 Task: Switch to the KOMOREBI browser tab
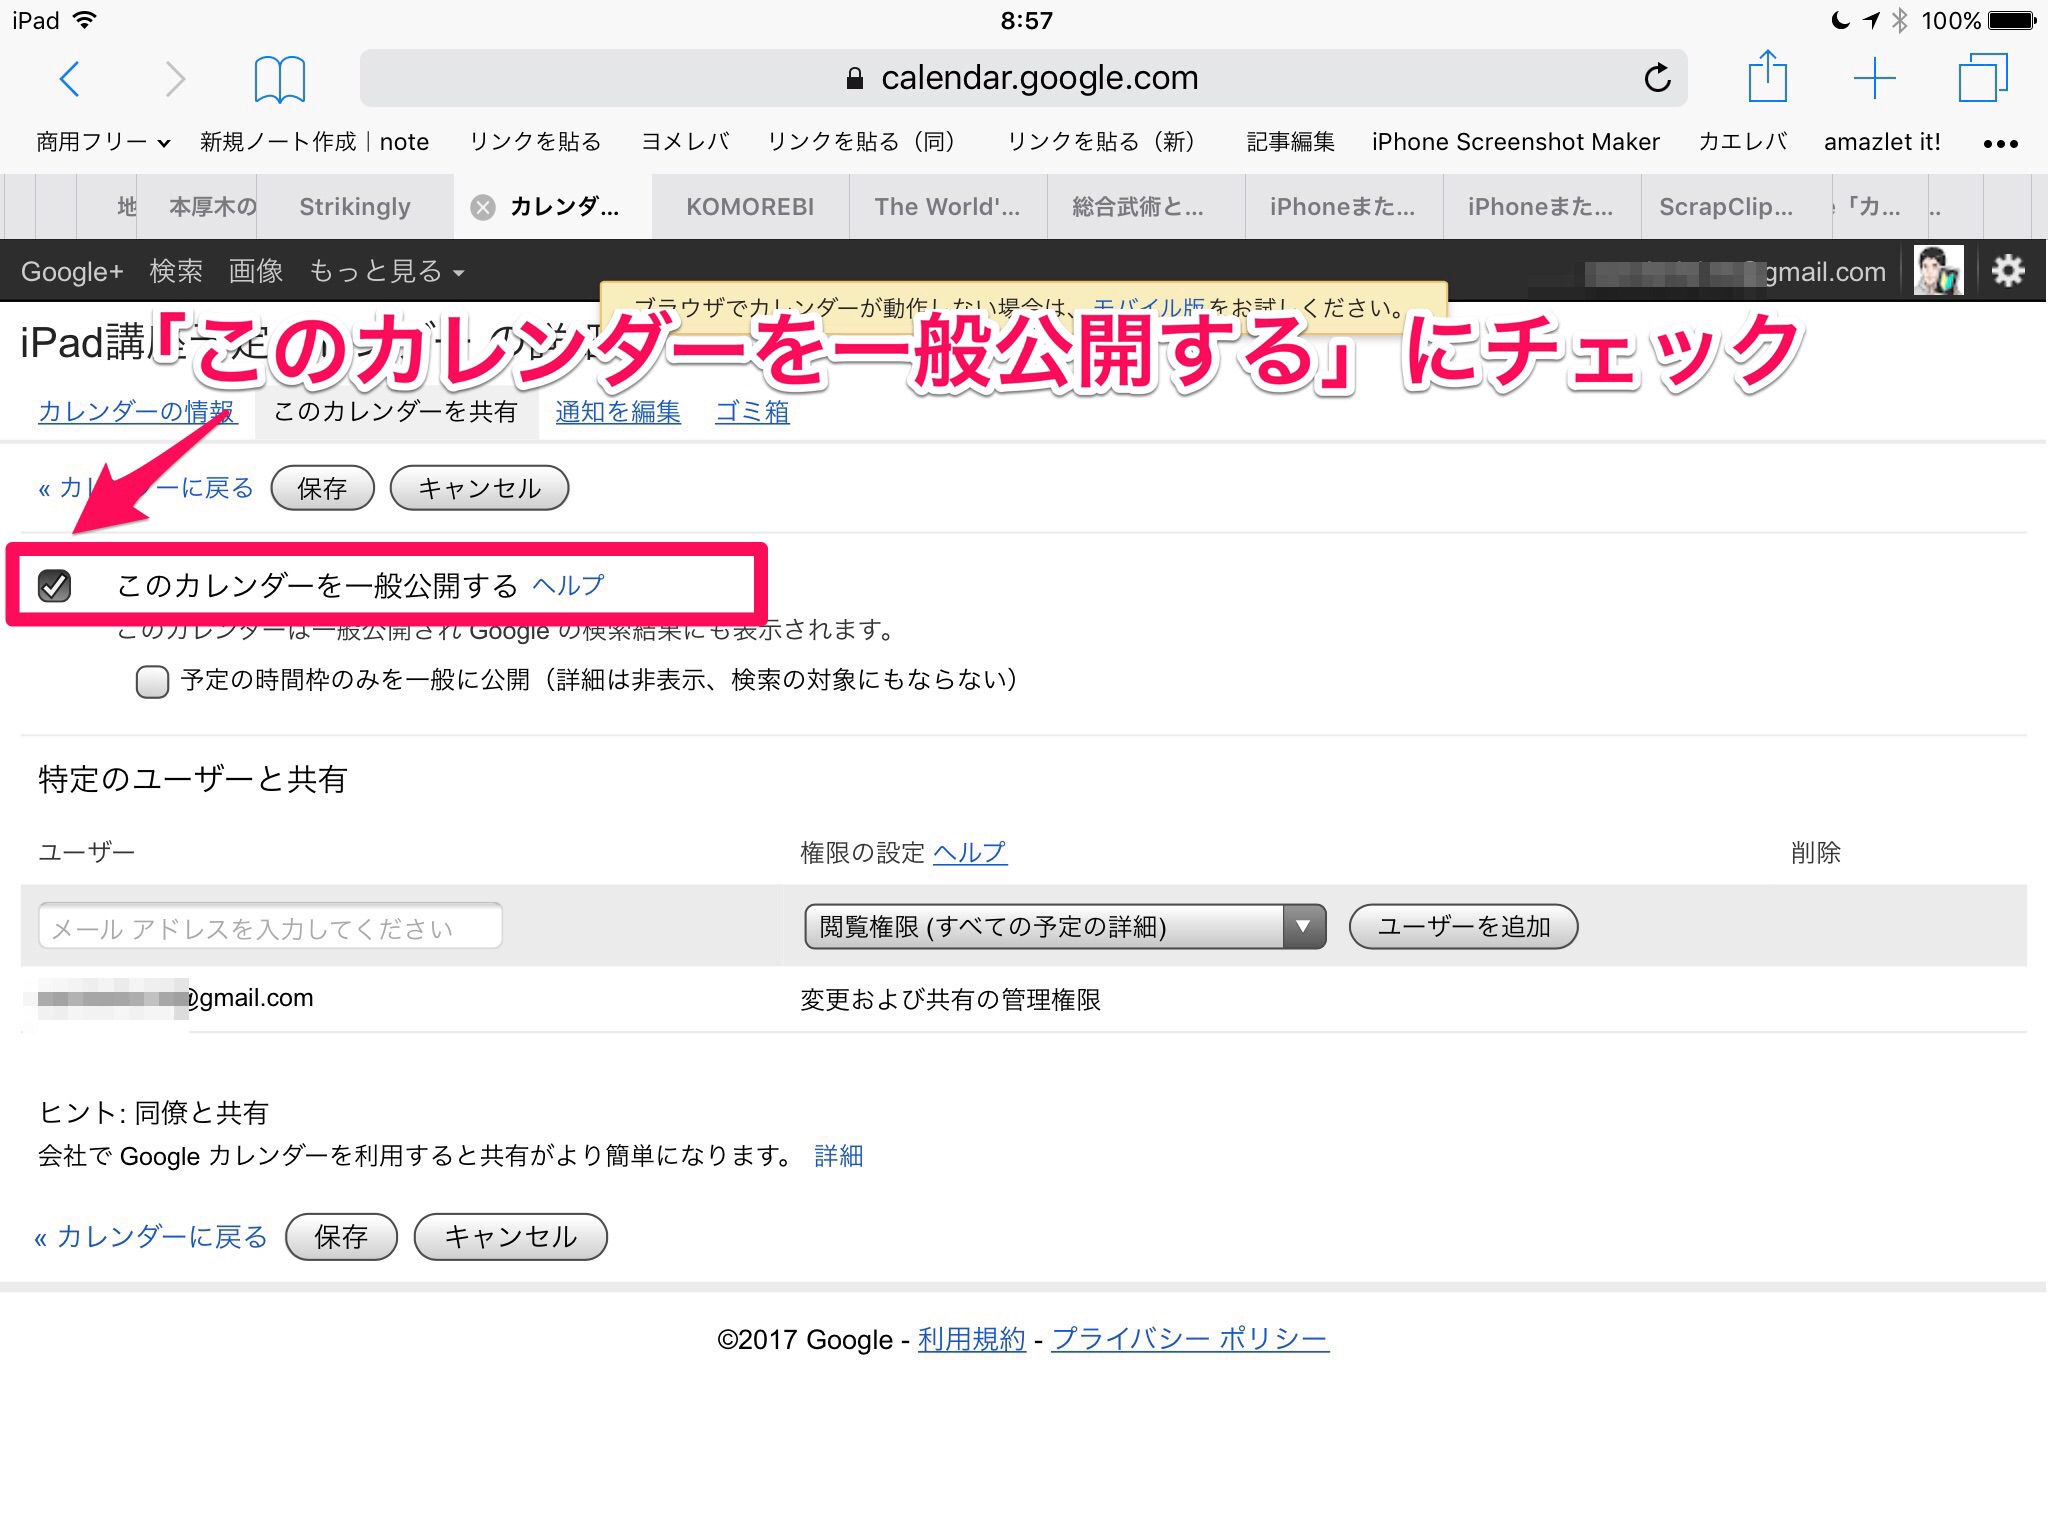pos(750,207)
